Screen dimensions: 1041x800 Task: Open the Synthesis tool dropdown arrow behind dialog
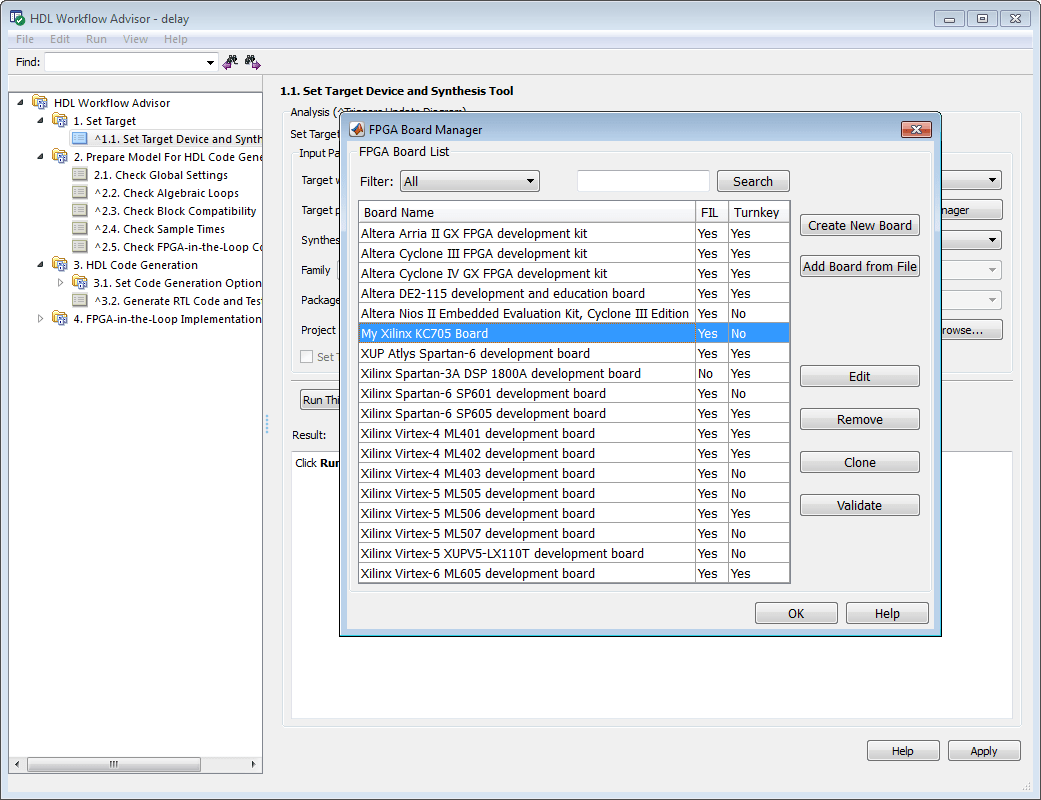pyautogui.click(x=992, y=240)
